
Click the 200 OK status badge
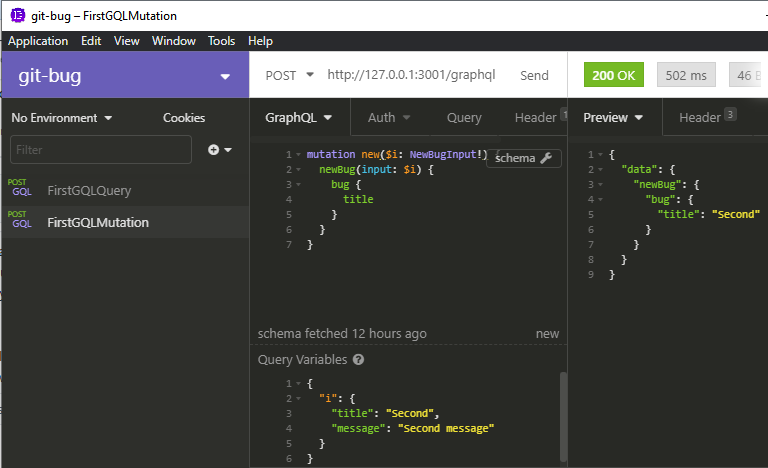tap(613, 75)
